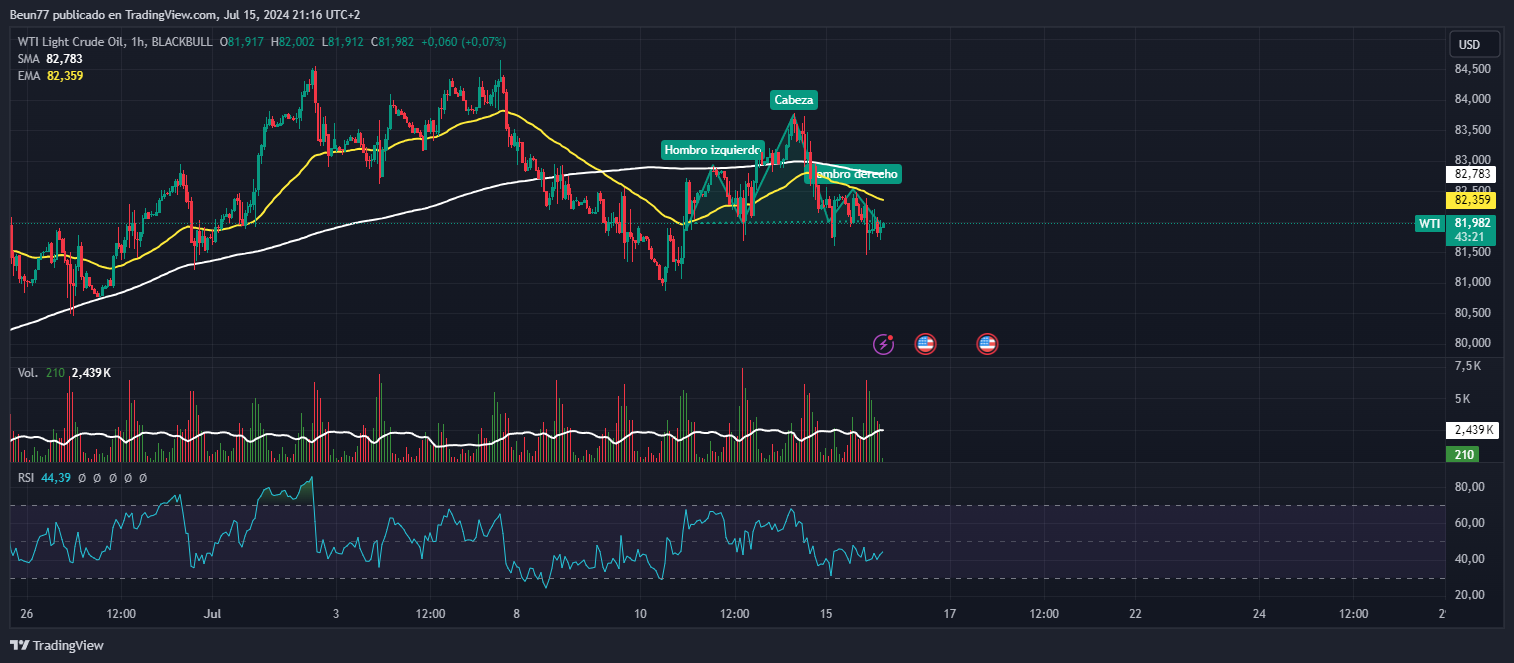Click the yellow 82,359 tag on price axis
1514x663 pixels.
tap(1471, 200)
